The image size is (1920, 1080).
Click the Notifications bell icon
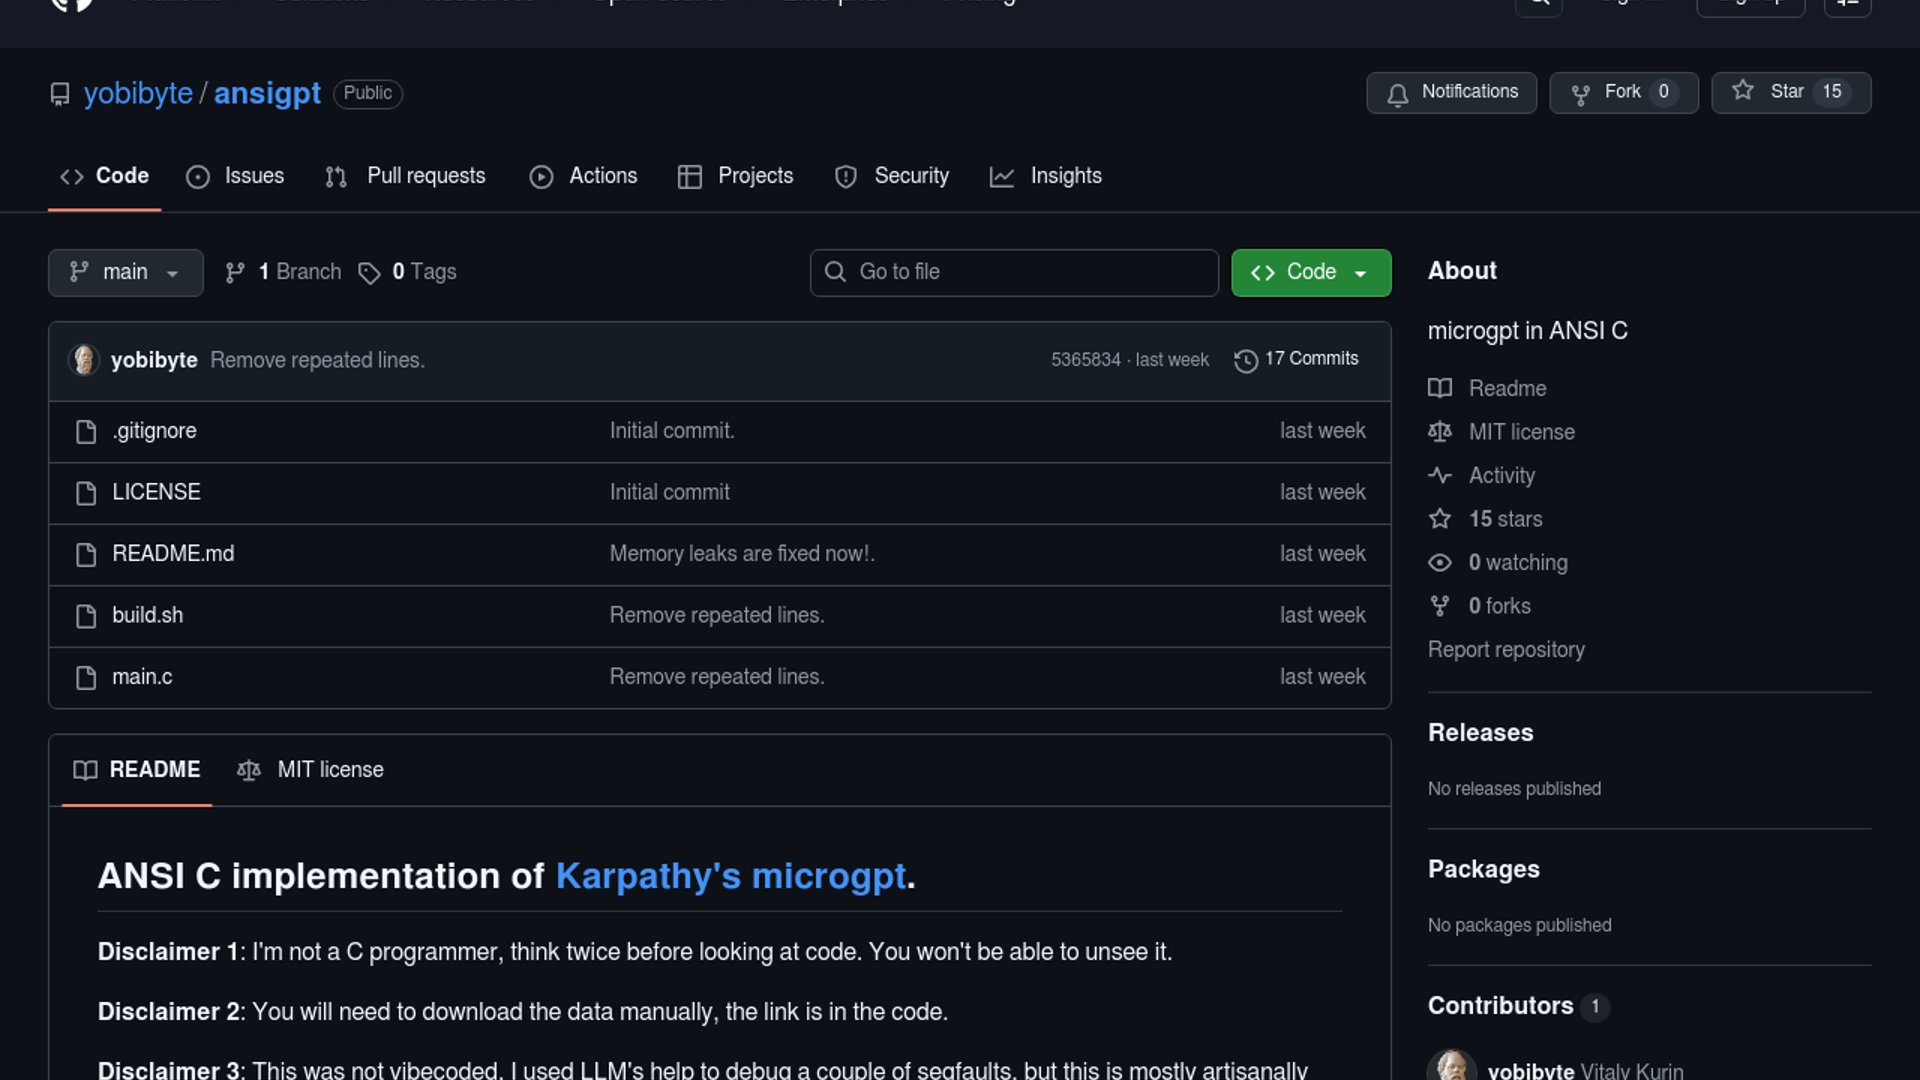point(1397,94)
